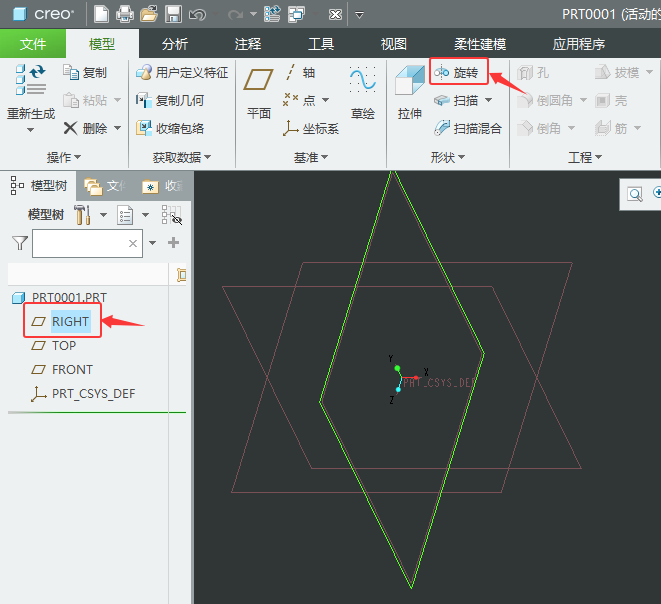This screenshot has height=604, width=661.
Task: Expand the 形状 group
Action: coord(447,157)
